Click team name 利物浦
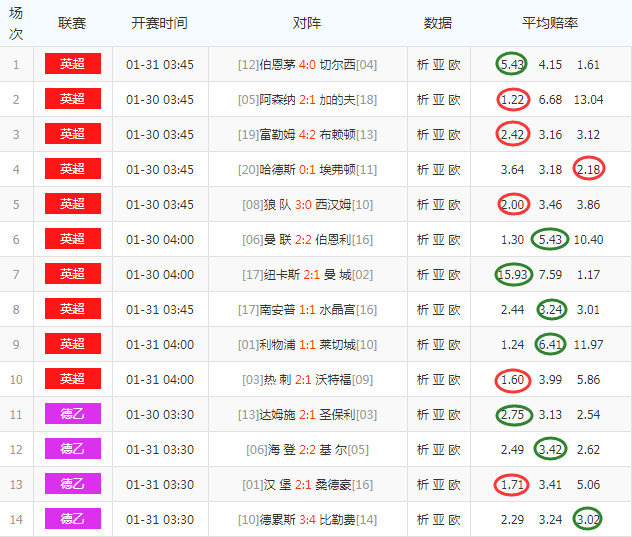The width and height of the screenshot is (632, 537). [x=277, y=345]
